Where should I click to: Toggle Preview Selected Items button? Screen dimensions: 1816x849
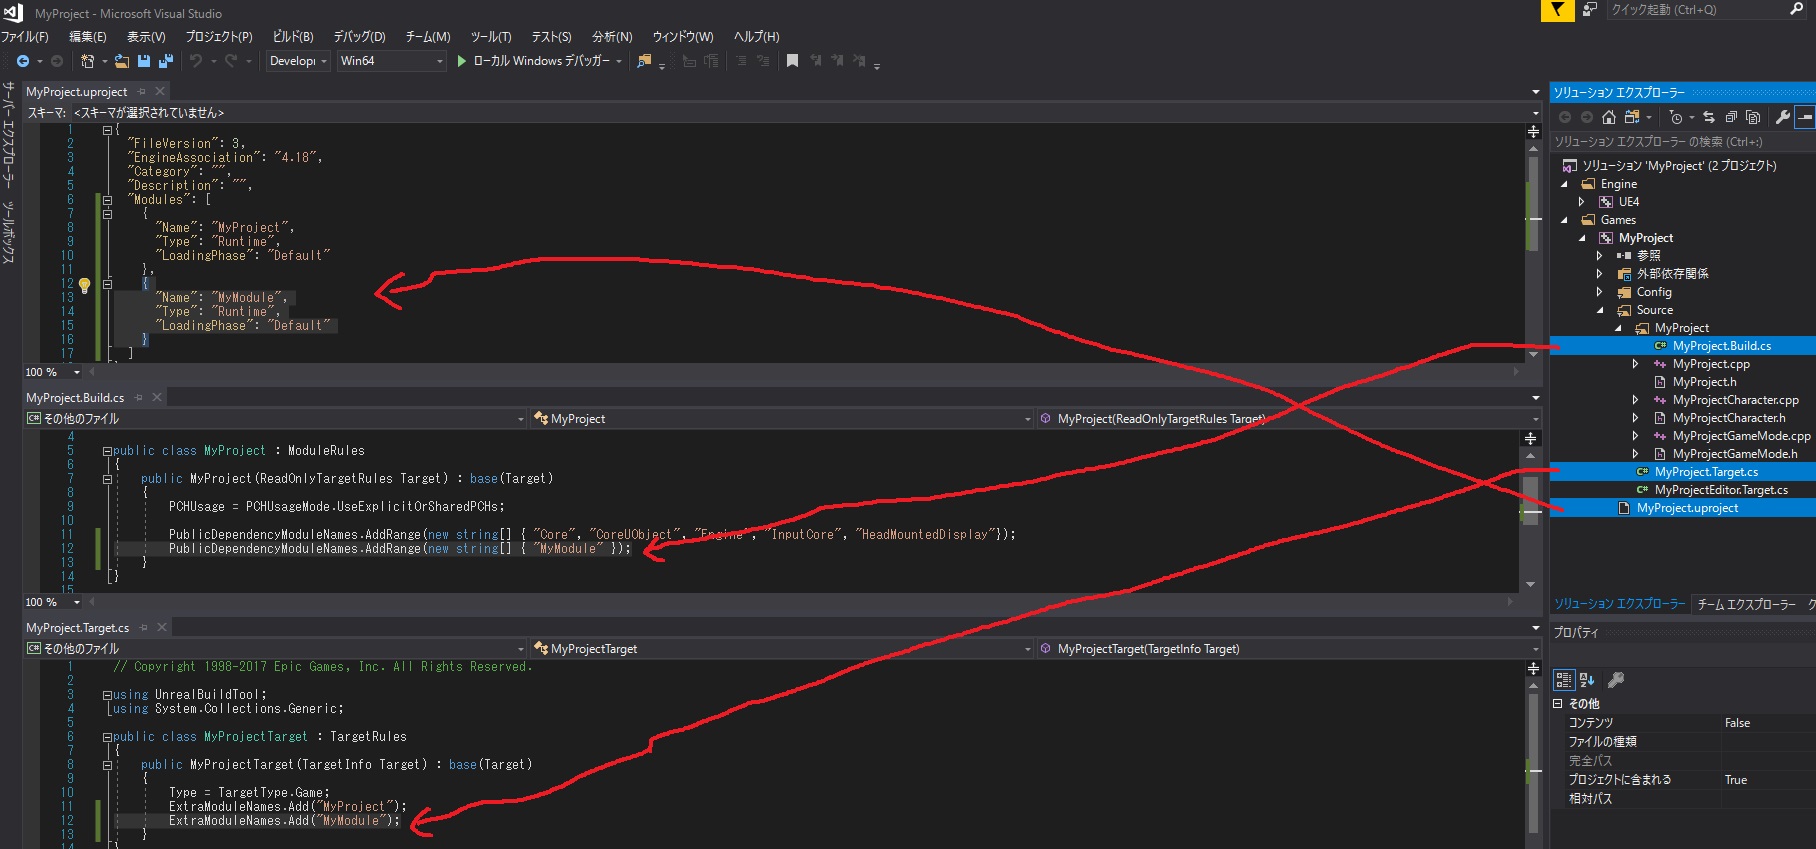(x=1805, y=117)
